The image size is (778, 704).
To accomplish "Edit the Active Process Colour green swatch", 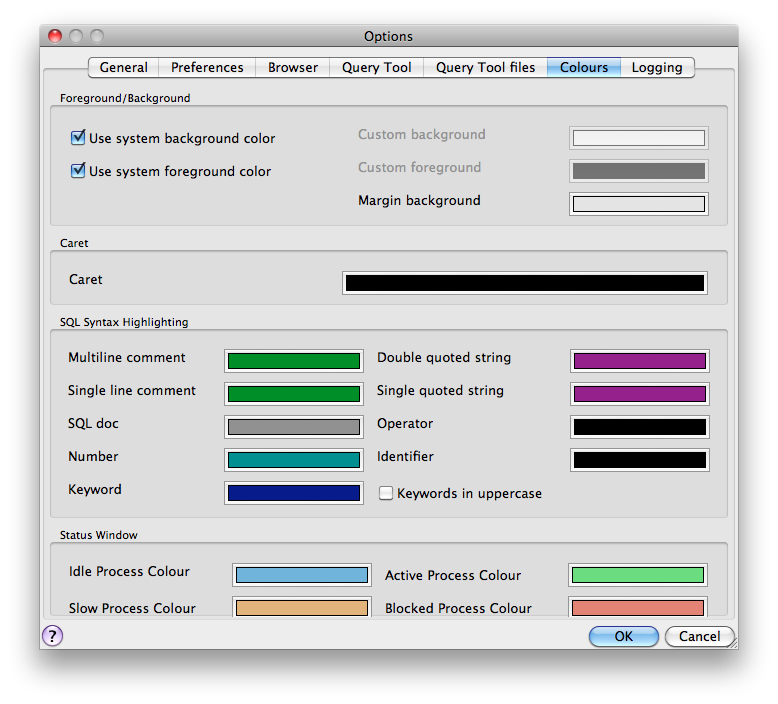I will coord(638,575).
